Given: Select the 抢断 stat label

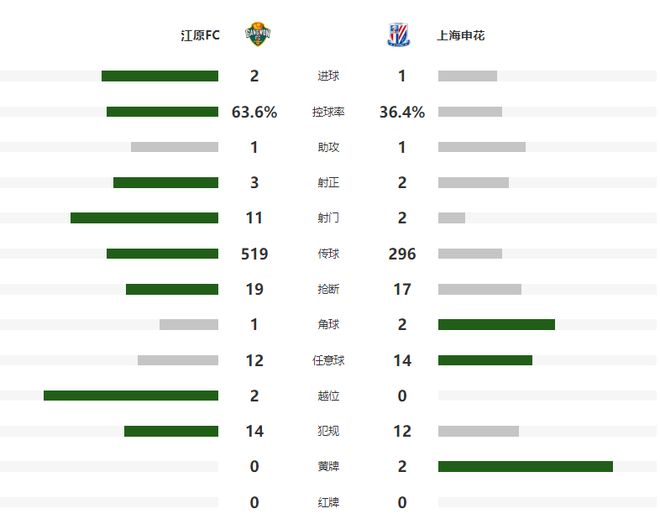Looking at the screenshot, I should click(x=328, y=289).
